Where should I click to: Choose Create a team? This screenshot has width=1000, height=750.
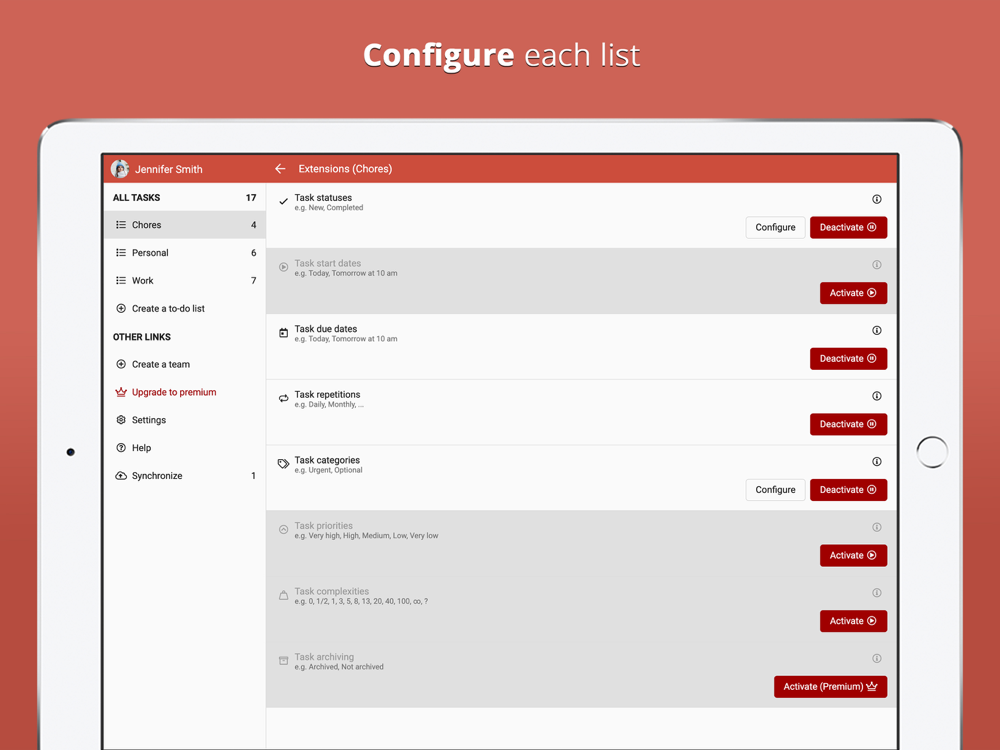(184, 364)
